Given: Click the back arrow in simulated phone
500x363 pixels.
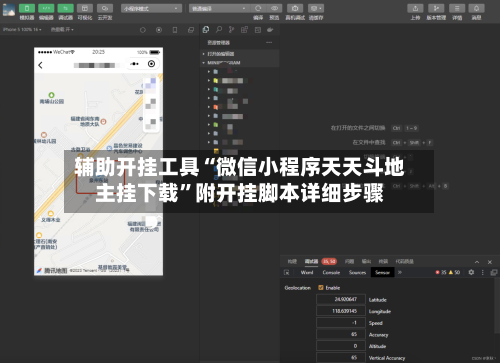Looking at the screenshot, I should click(x=41, y=65).
